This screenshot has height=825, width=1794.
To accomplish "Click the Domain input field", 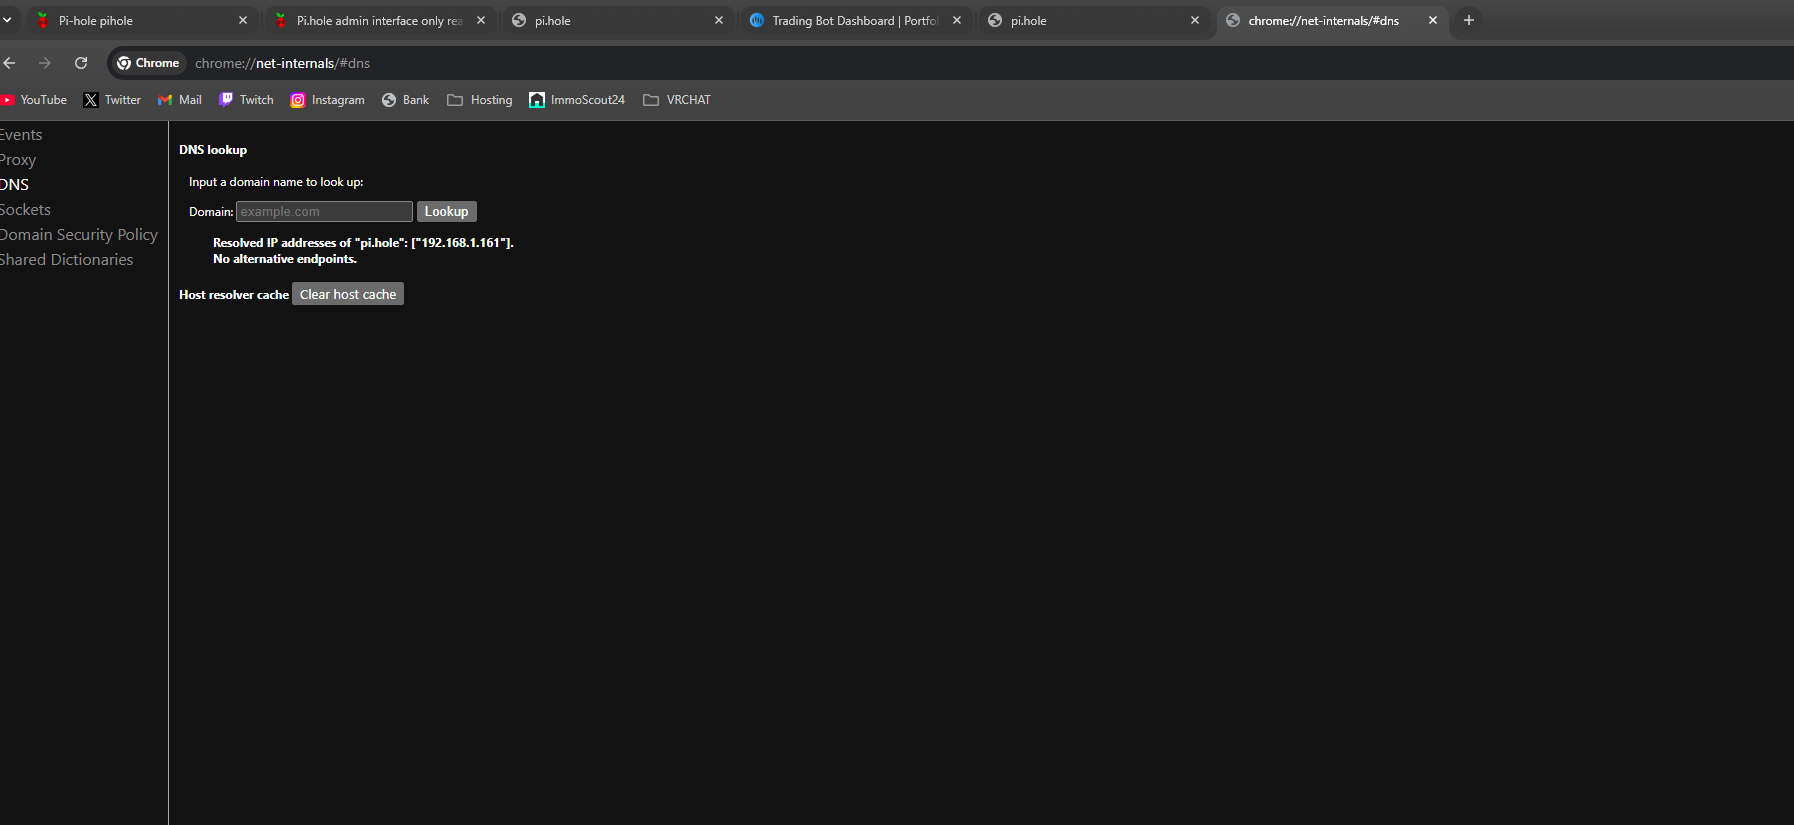I will (x=324, y=211).
